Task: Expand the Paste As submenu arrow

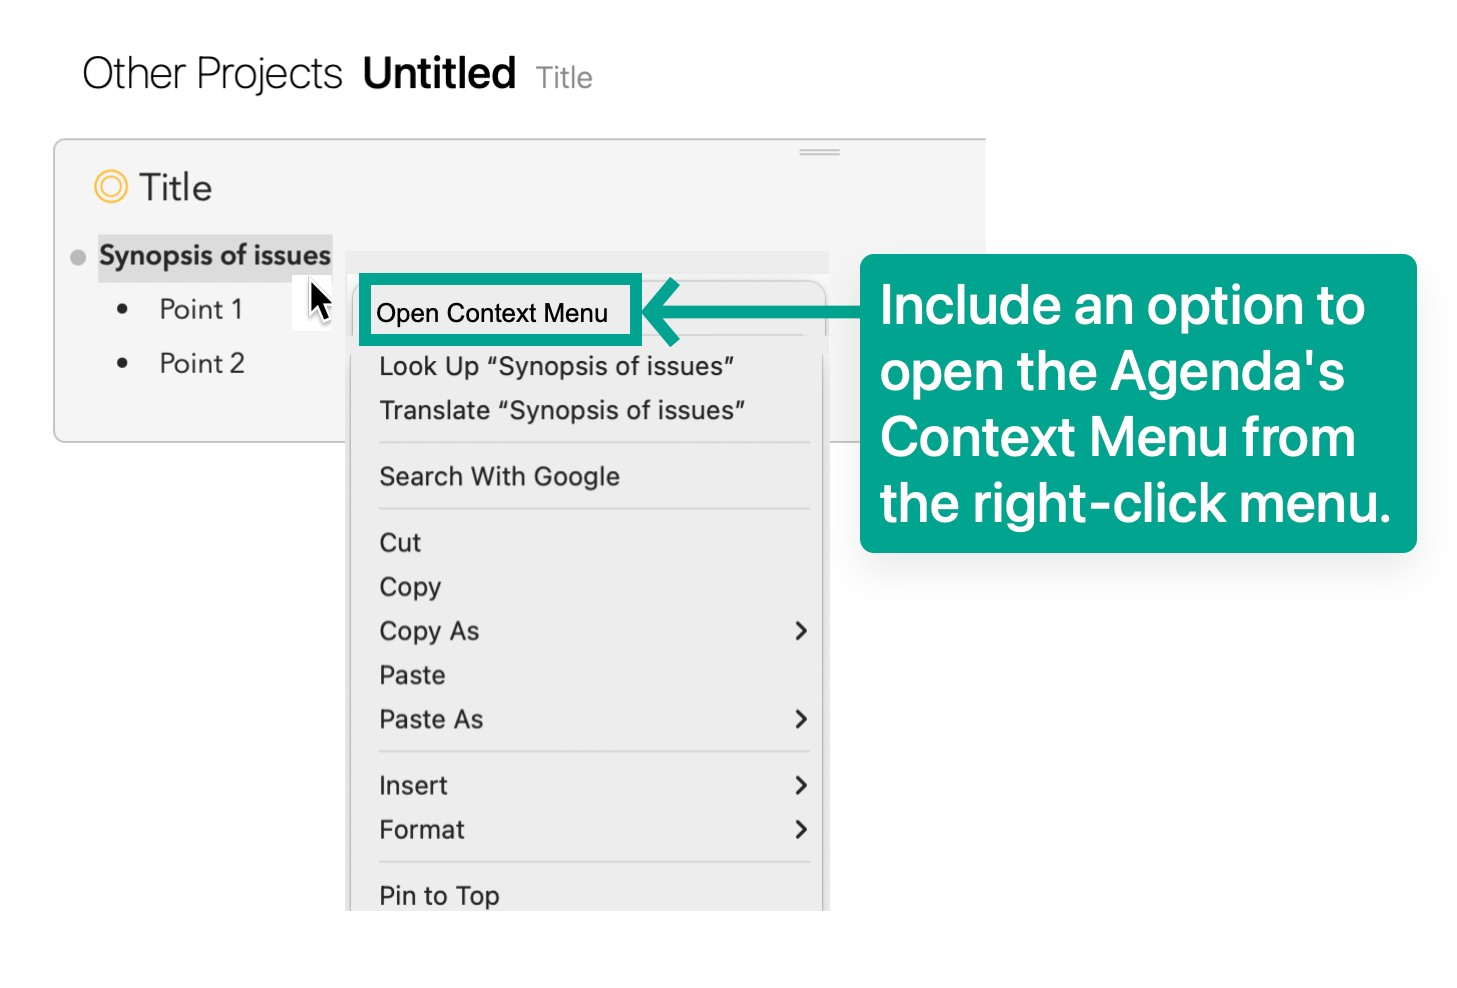Action: tap(800, 719)
